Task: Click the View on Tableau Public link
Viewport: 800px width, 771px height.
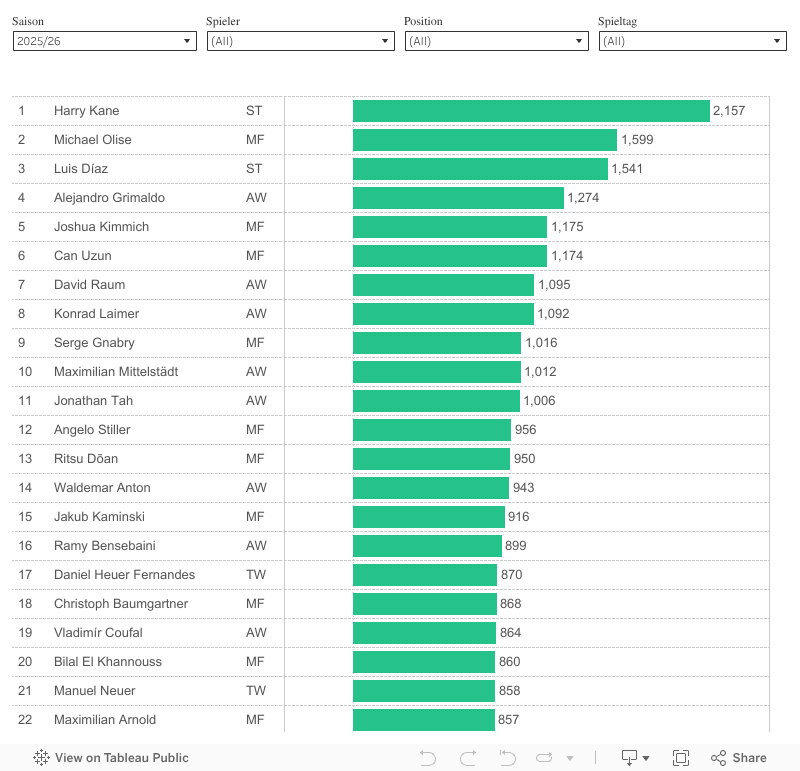Action: click(122, 758)
